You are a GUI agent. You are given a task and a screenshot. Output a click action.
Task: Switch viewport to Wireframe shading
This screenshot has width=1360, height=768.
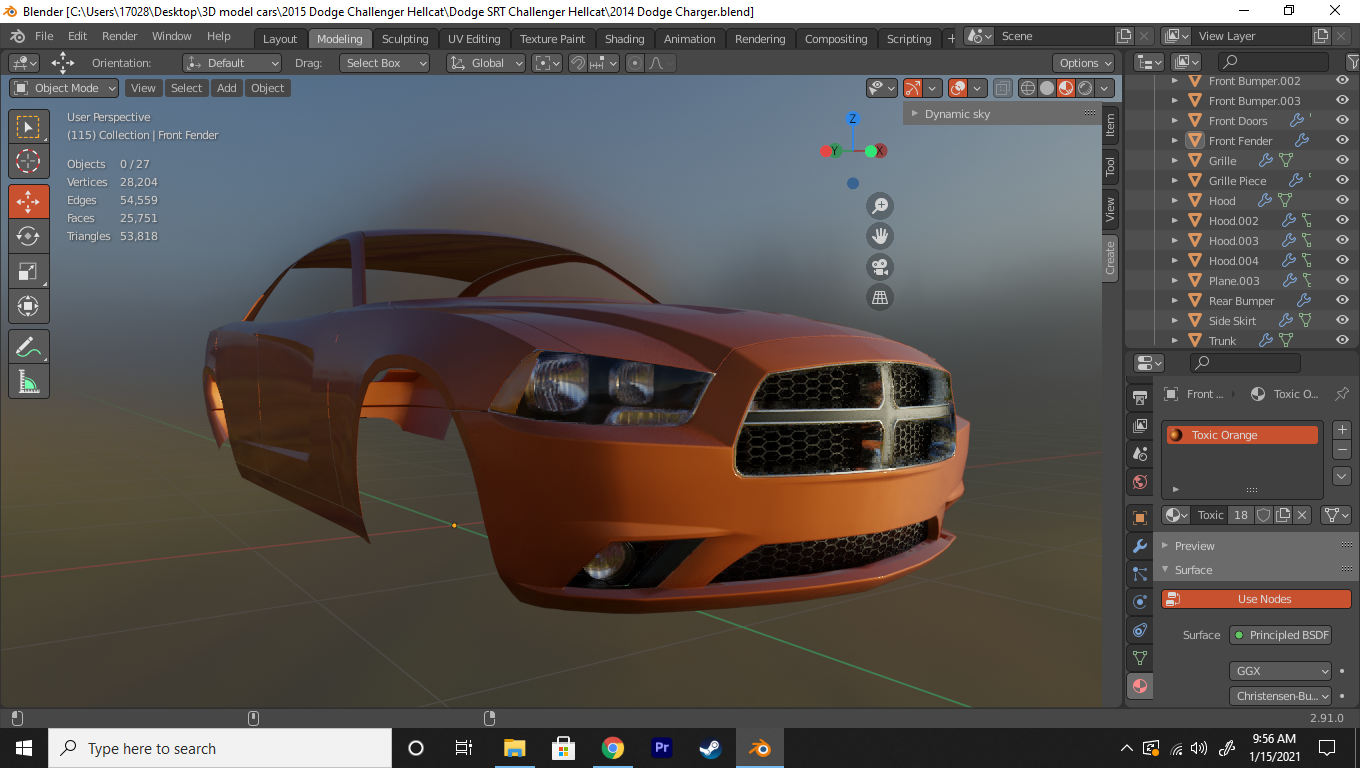pyautogui.click(x=1027, y=88)
